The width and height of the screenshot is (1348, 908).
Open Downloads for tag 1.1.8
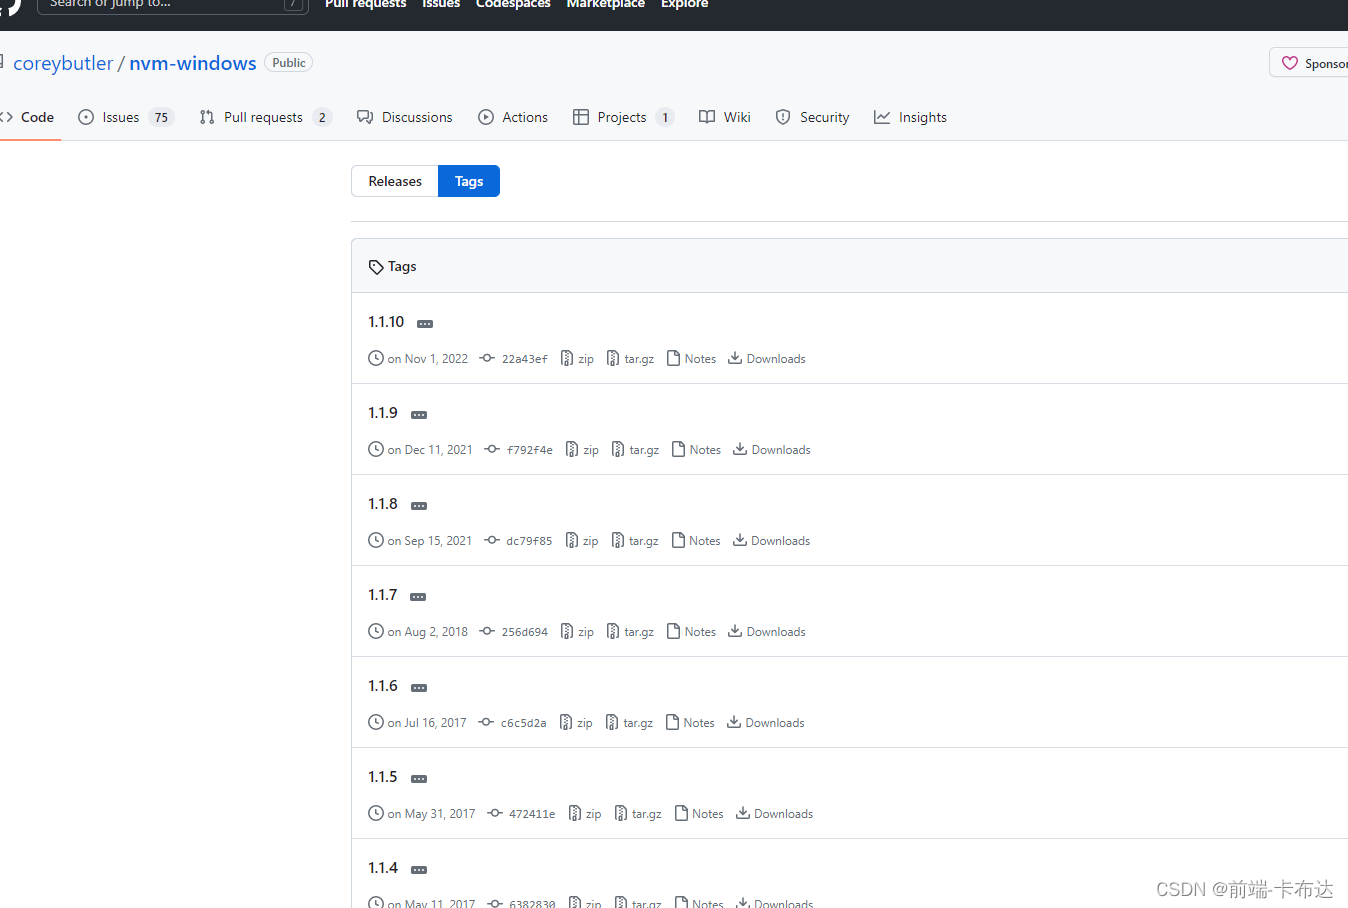click(771, 541)
